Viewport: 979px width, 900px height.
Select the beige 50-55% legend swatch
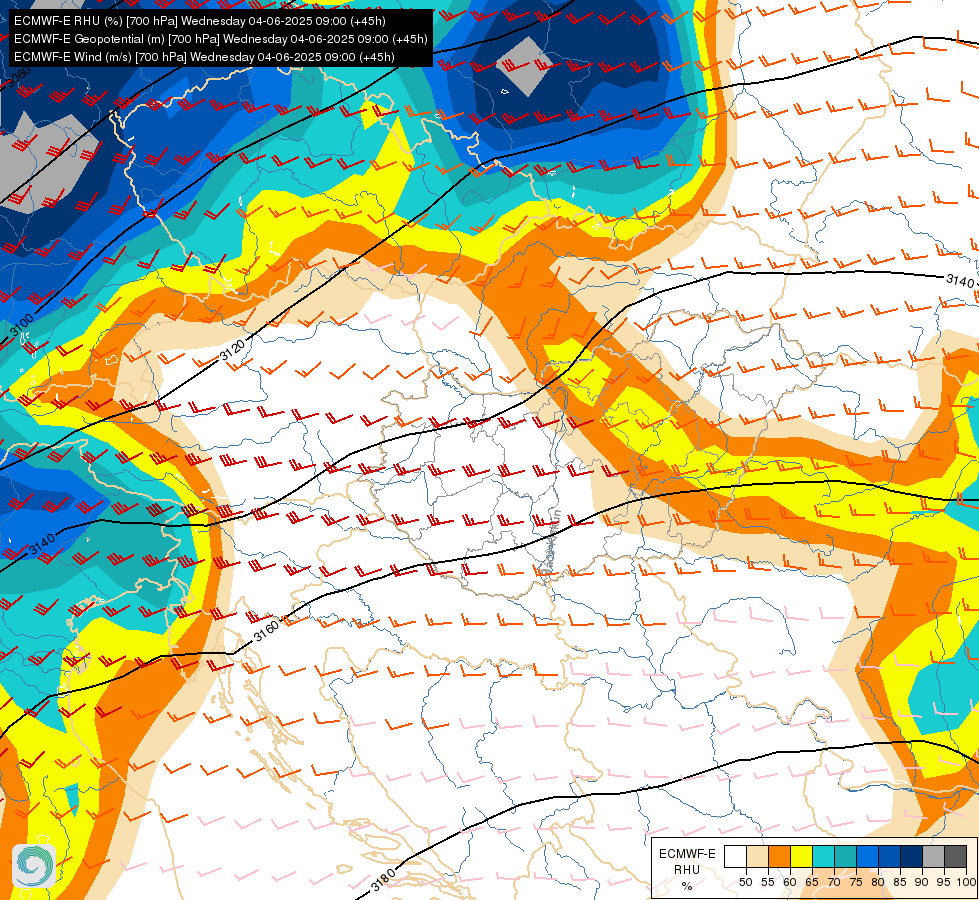pyautogui.click(x=757, y=856)
